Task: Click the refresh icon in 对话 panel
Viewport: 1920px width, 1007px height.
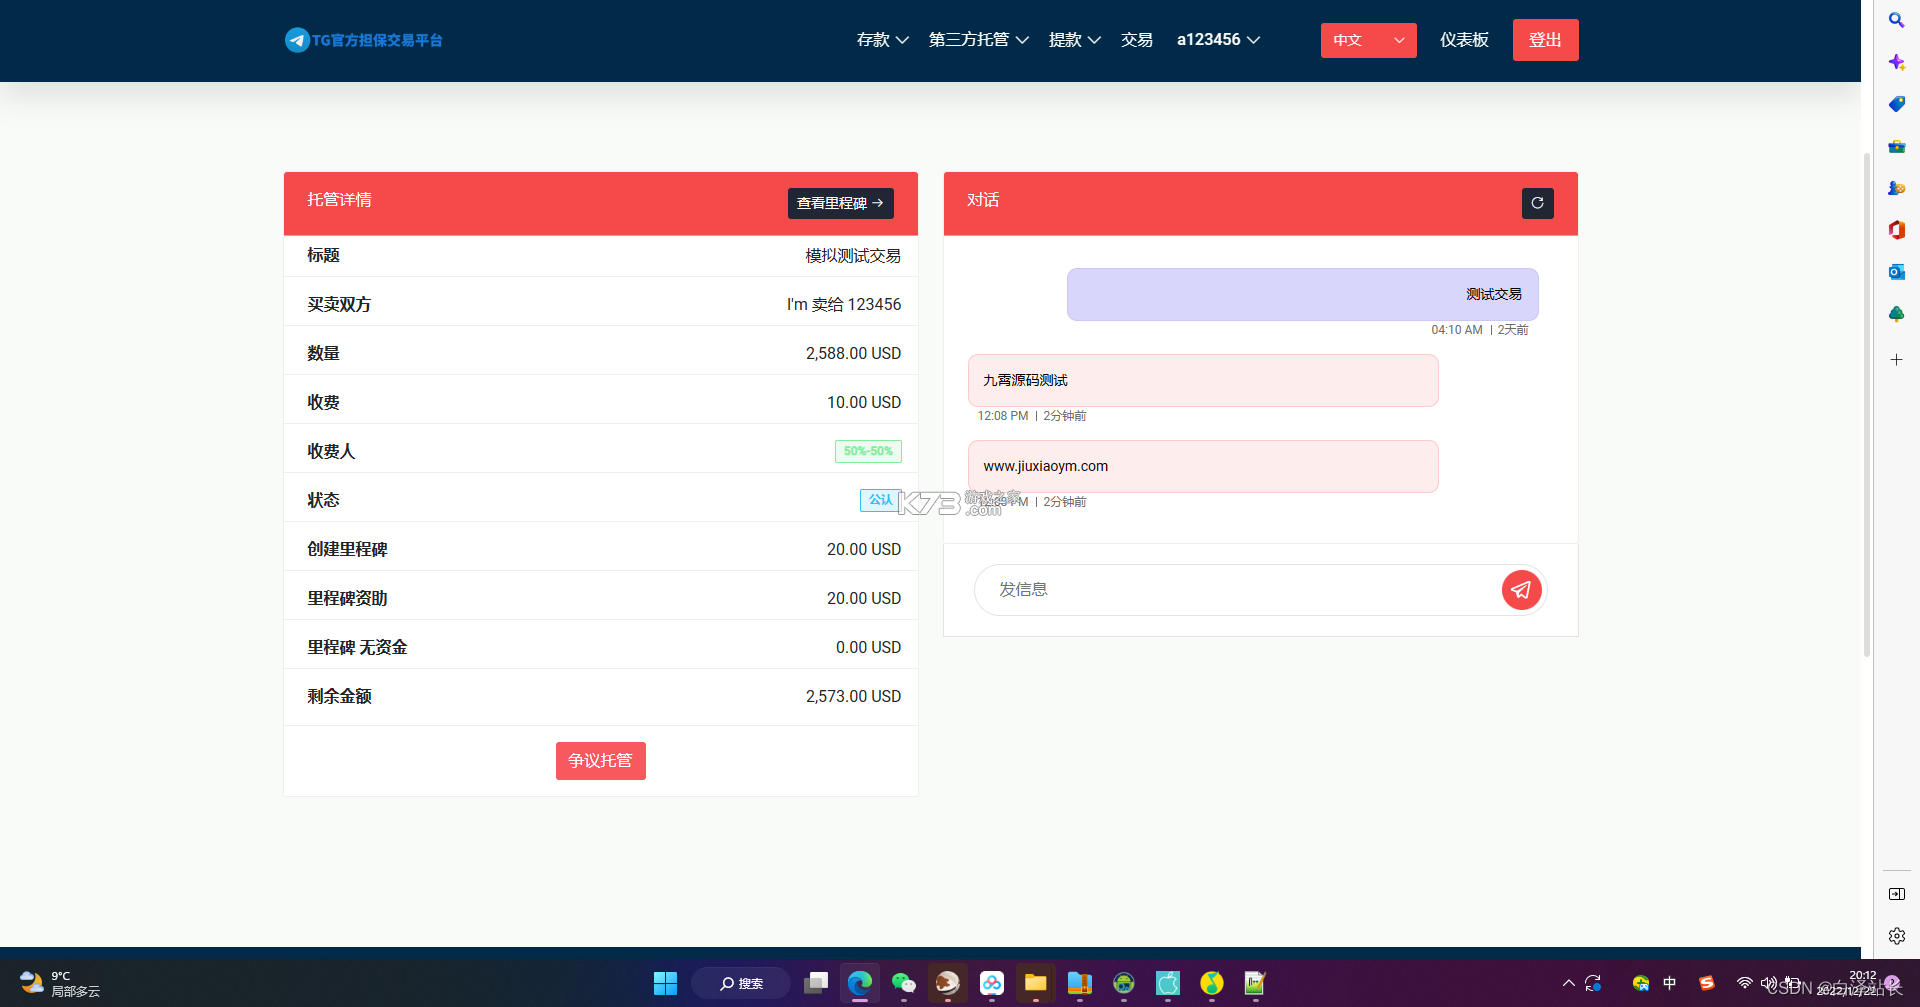Action: (x=1537, y=203)
